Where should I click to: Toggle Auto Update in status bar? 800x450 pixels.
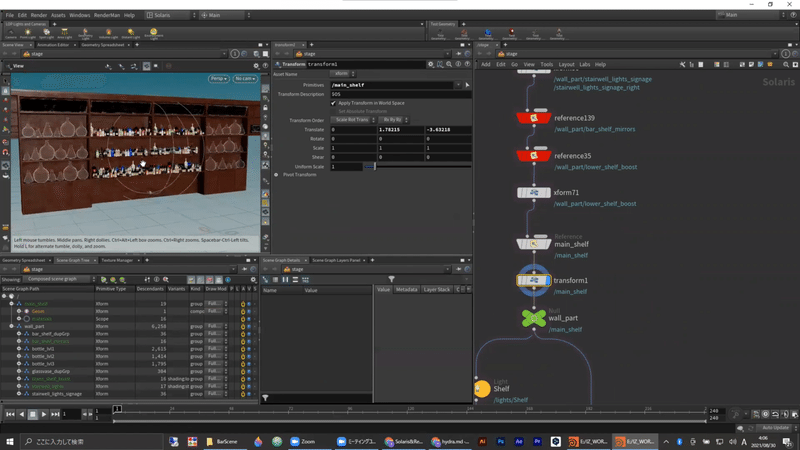[x=775, y=428]
